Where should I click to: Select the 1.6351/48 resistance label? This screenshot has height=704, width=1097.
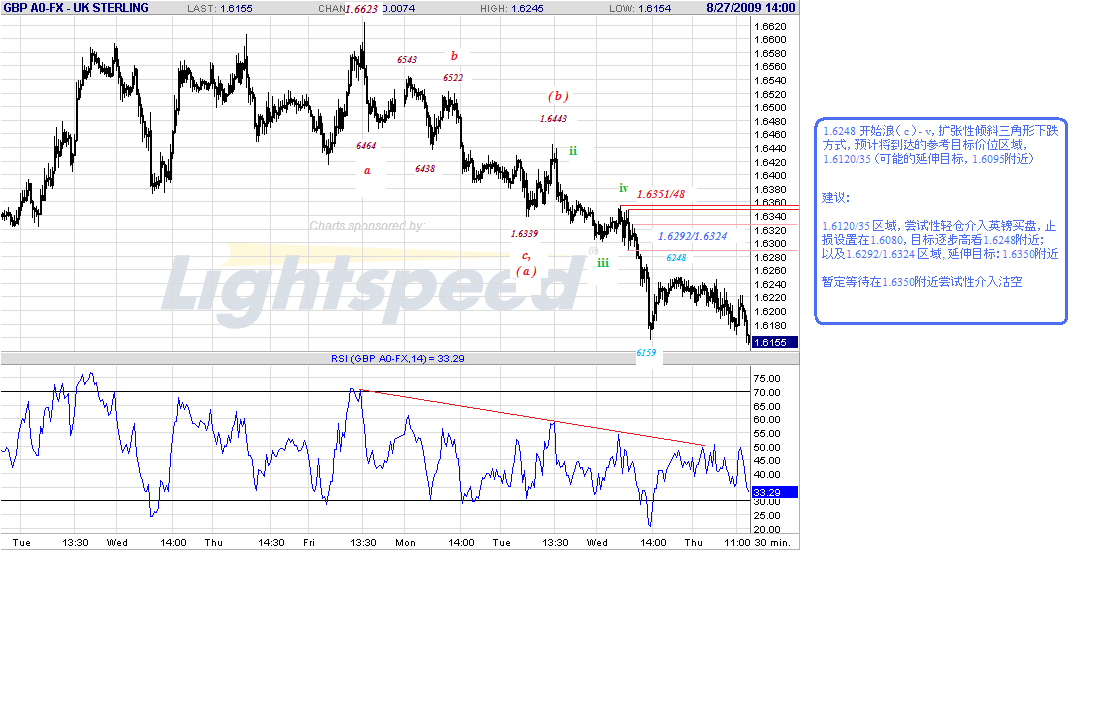pyautogui.click(x=661, y=194)
